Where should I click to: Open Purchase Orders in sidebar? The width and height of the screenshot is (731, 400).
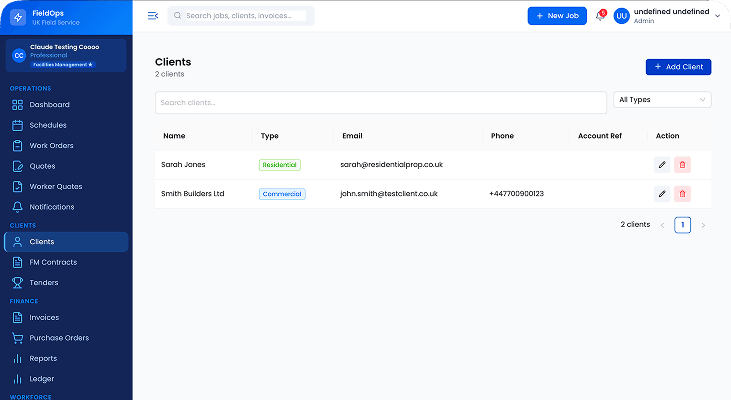click(x=66, y=338)
